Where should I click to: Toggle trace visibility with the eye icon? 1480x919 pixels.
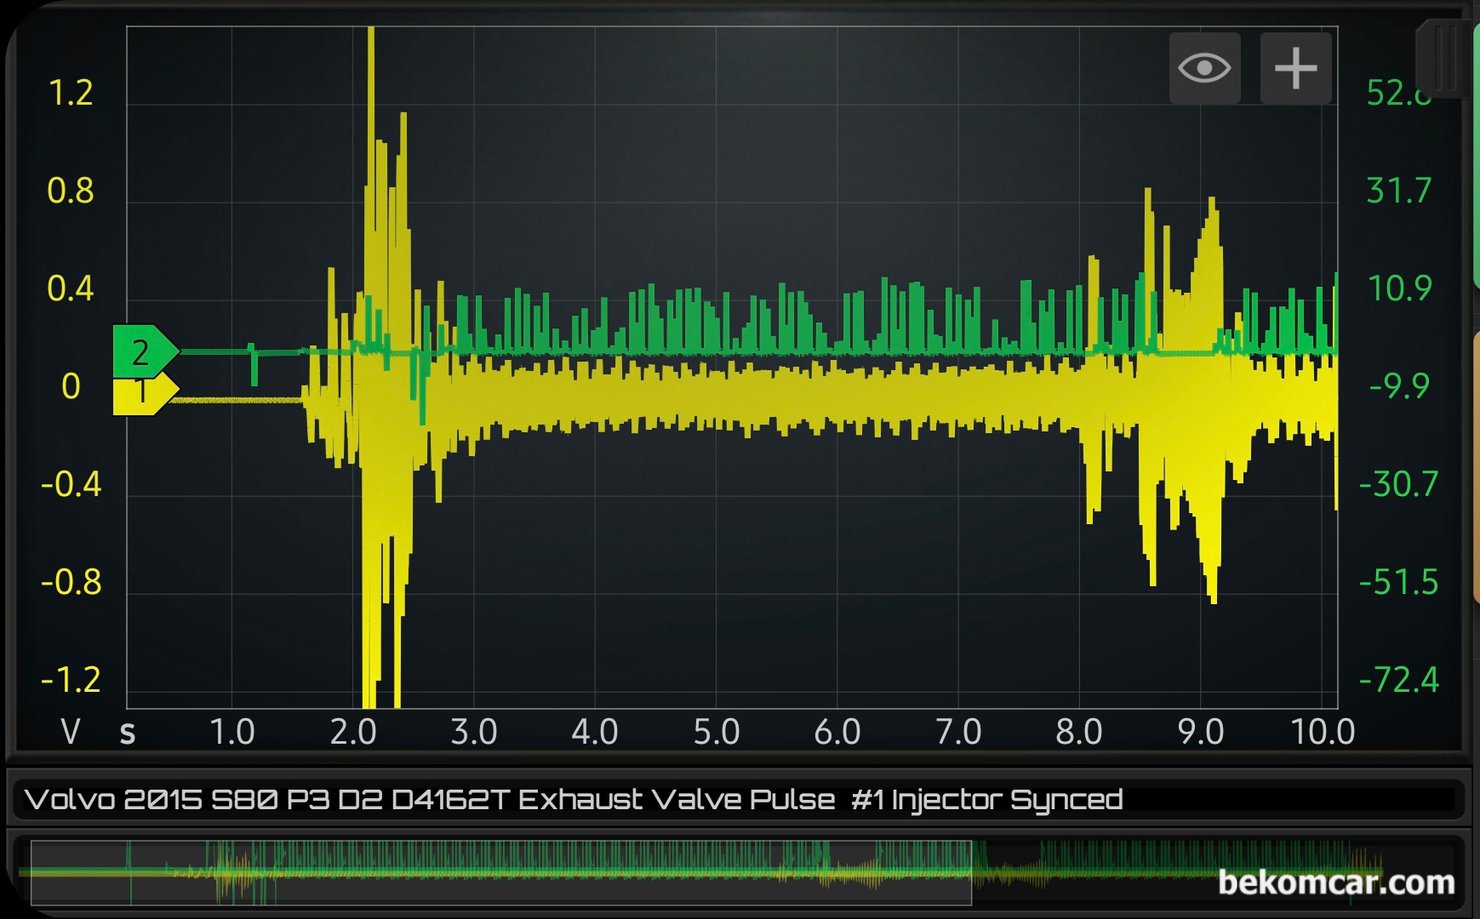coord(1204,68)
